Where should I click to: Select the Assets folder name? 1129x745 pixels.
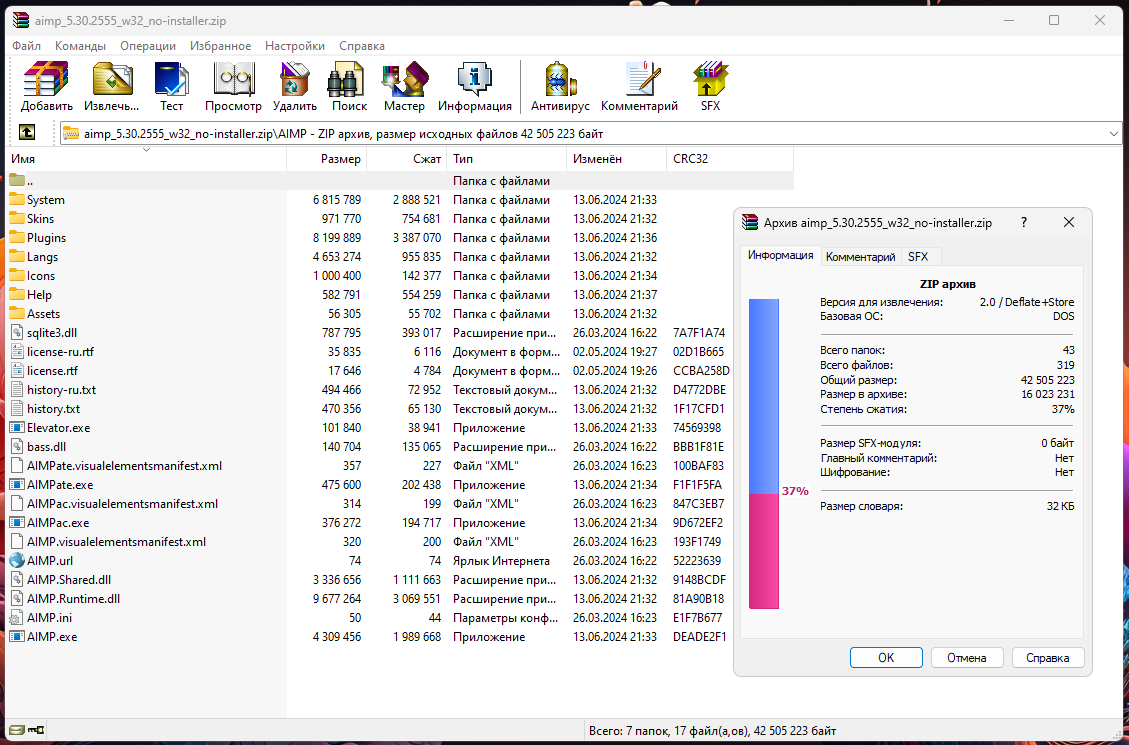[44, 314]
